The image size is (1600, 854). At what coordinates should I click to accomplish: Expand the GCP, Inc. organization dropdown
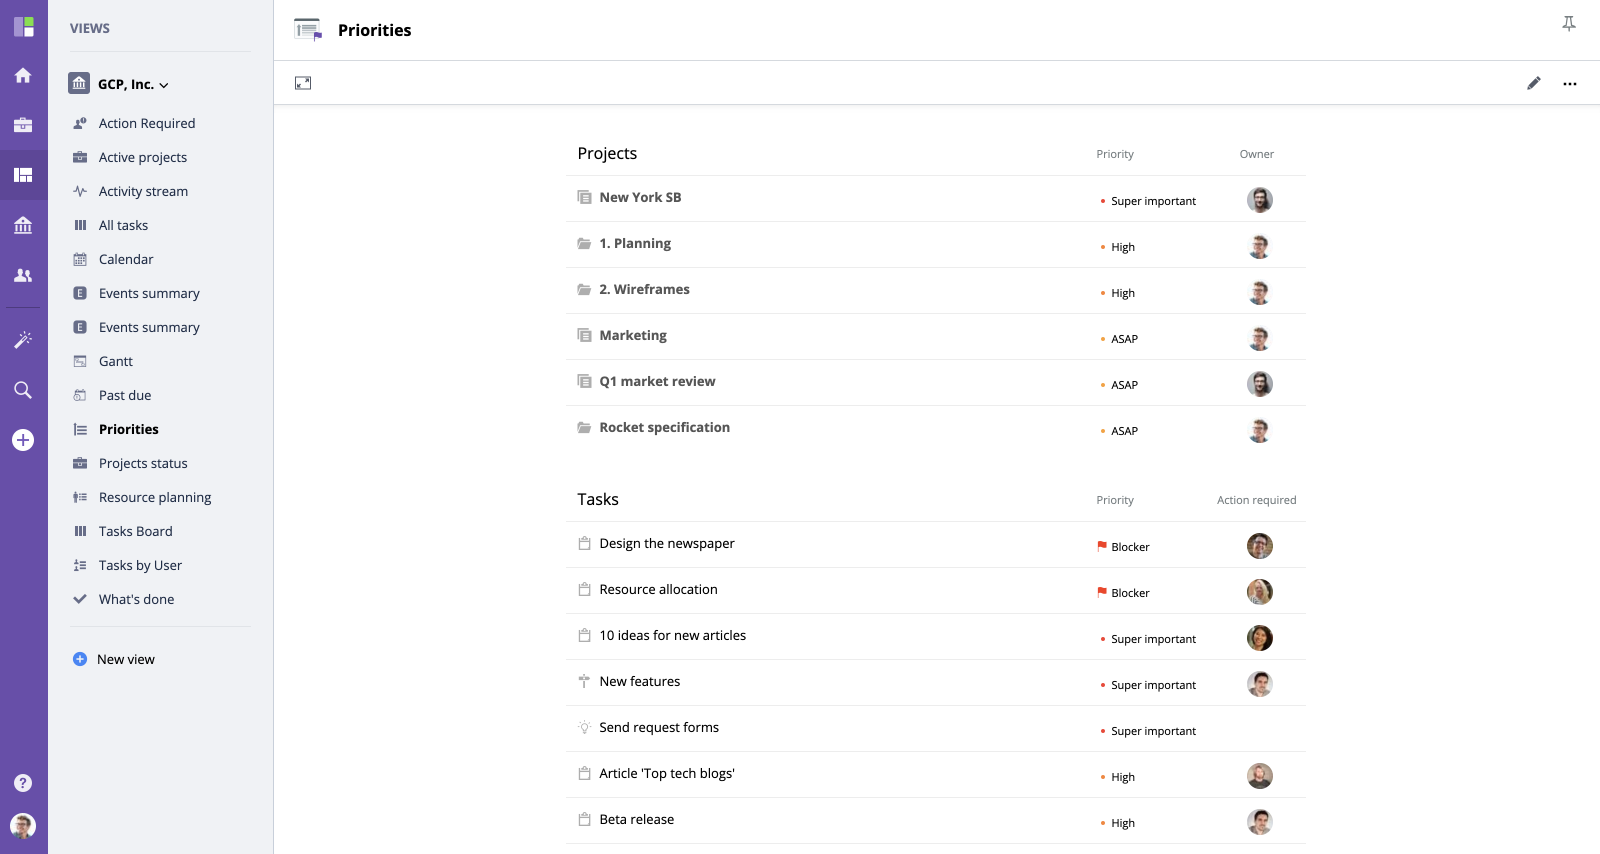point(119,84)
